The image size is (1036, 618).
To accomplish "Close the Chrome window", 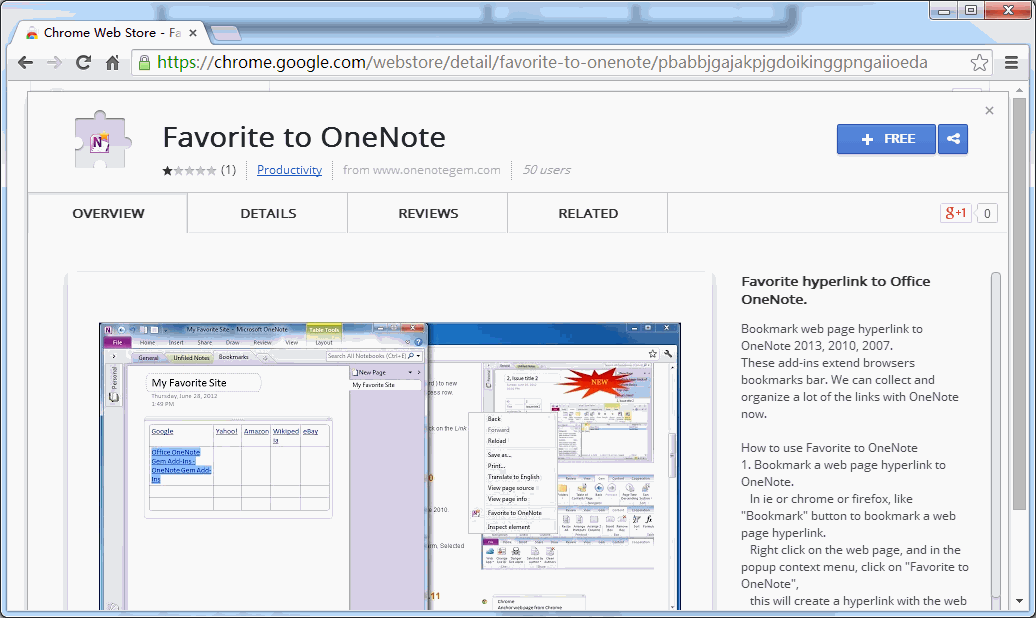I will pos(1008,11).
